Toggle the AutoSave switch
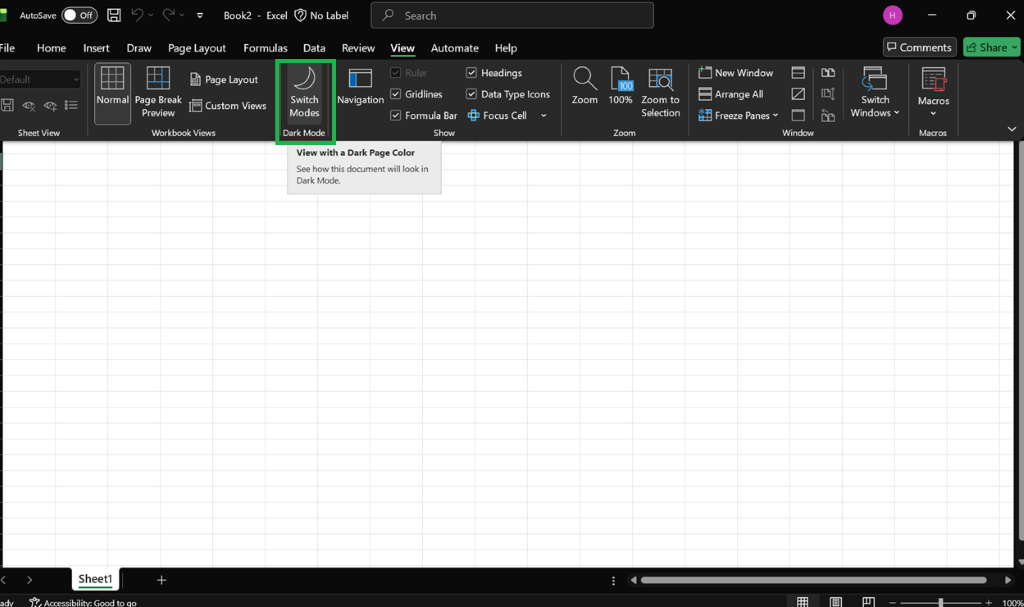This screenshot has width=1024, height=607. [80, 15]
